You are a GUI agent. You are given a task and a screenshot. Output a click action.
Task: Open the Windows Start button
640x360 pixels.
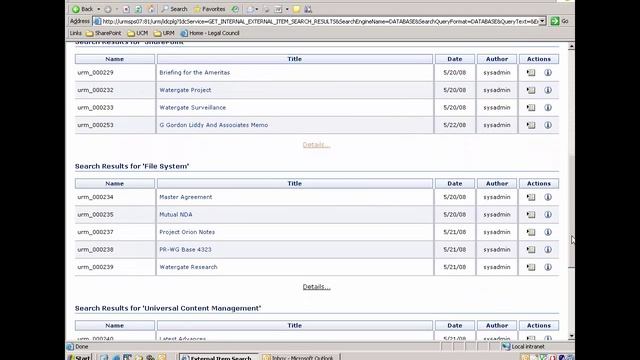[79, 357]
